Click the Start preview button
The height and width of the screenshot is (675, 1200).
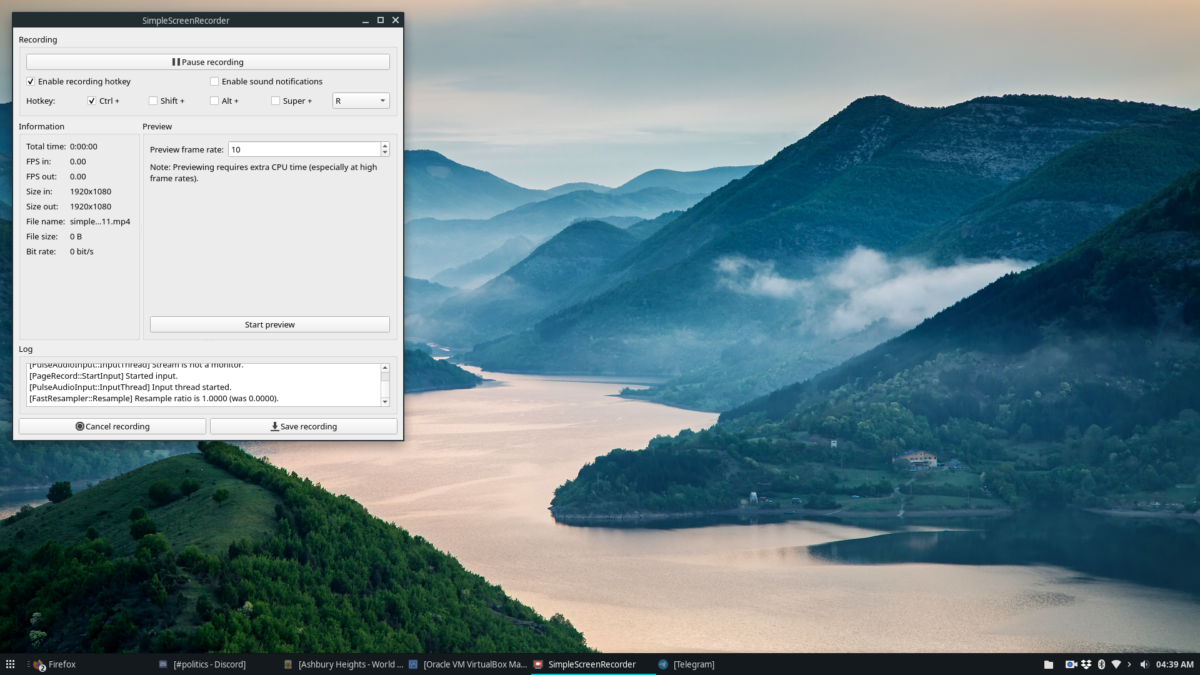(270, 324)
